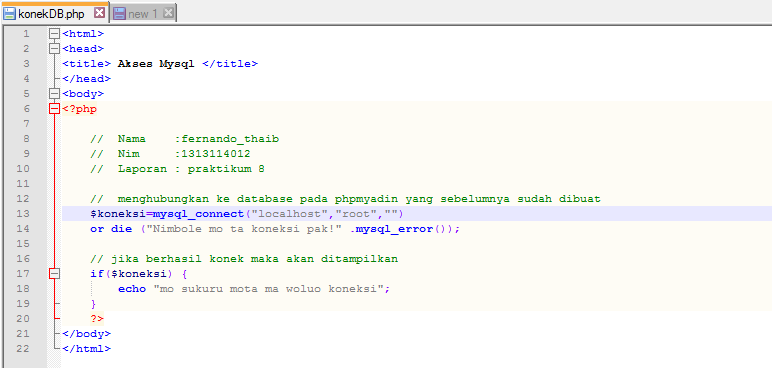Click line number 22 in the margin

pyautogui.click(x=23, y=349)
